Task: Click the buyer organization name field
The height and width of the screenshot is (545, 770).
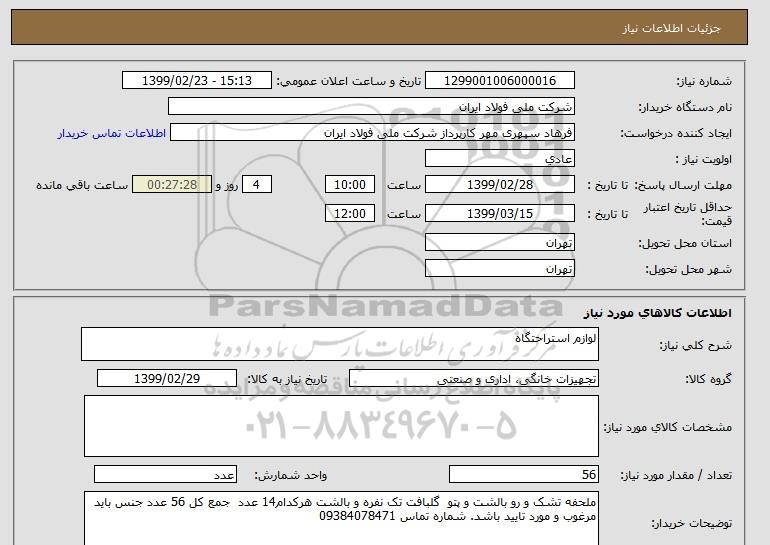Action: point(371,106)
